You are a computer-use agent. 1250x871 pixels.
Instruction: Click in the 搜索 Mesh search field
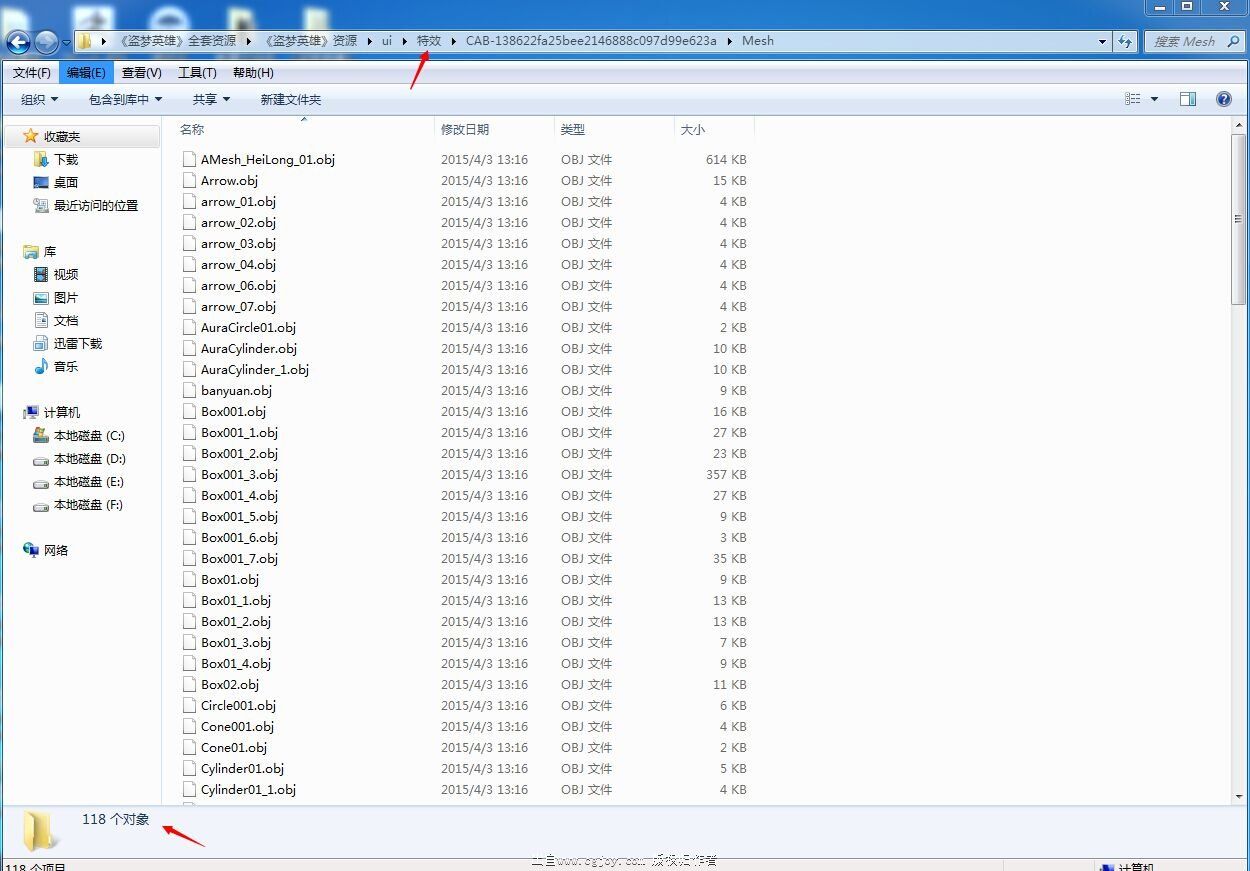[1185, 41]
